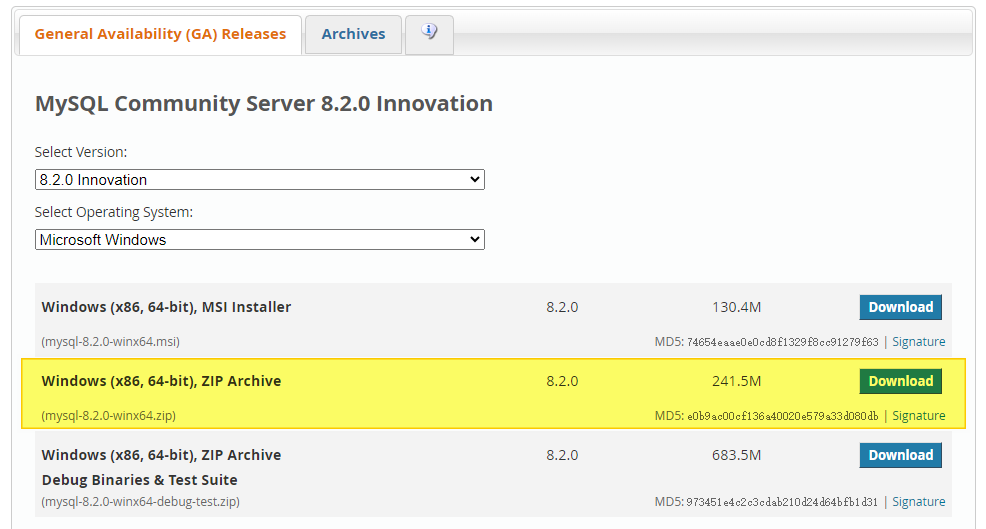The width and height of the screenshot is (986, 529).
Task: Click the Select Version label
Action: tap(80, 152)
